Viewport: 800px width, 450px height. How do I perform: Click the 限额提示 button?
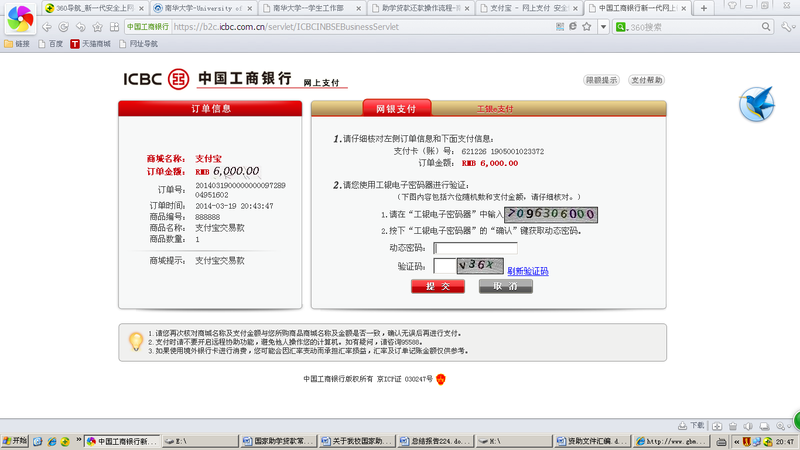tap(602, 80)
